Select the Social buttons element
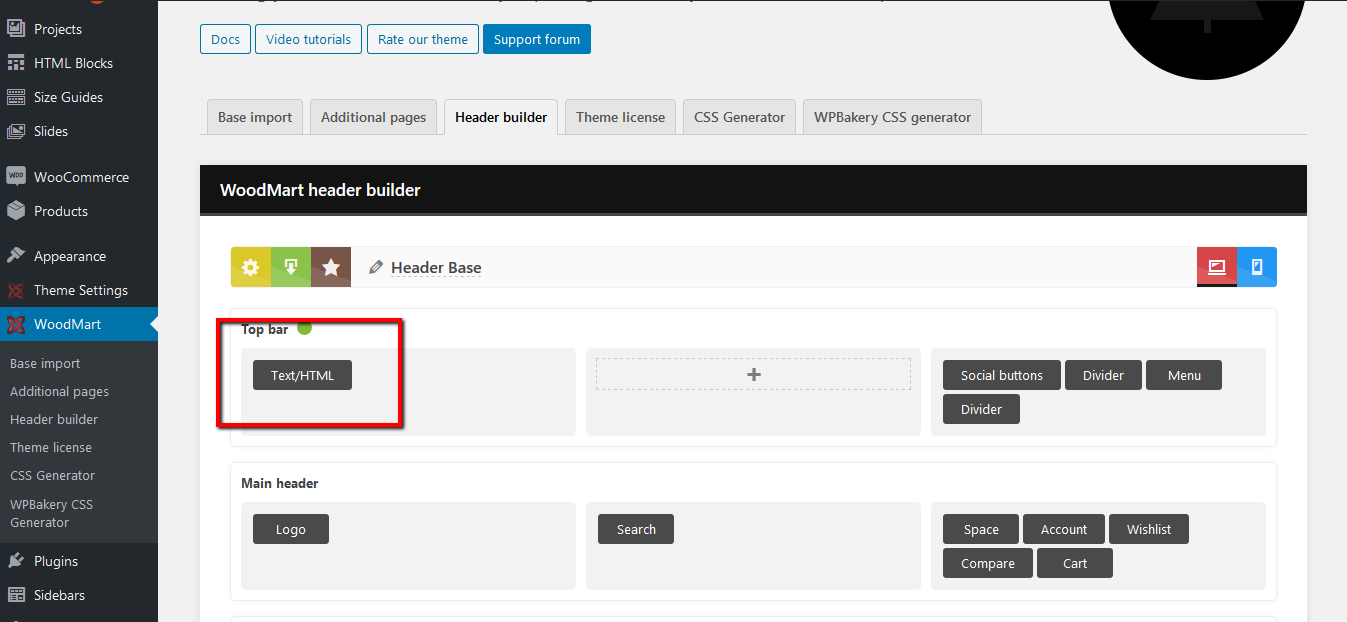1347x622 pixels. pos(1002,375)
